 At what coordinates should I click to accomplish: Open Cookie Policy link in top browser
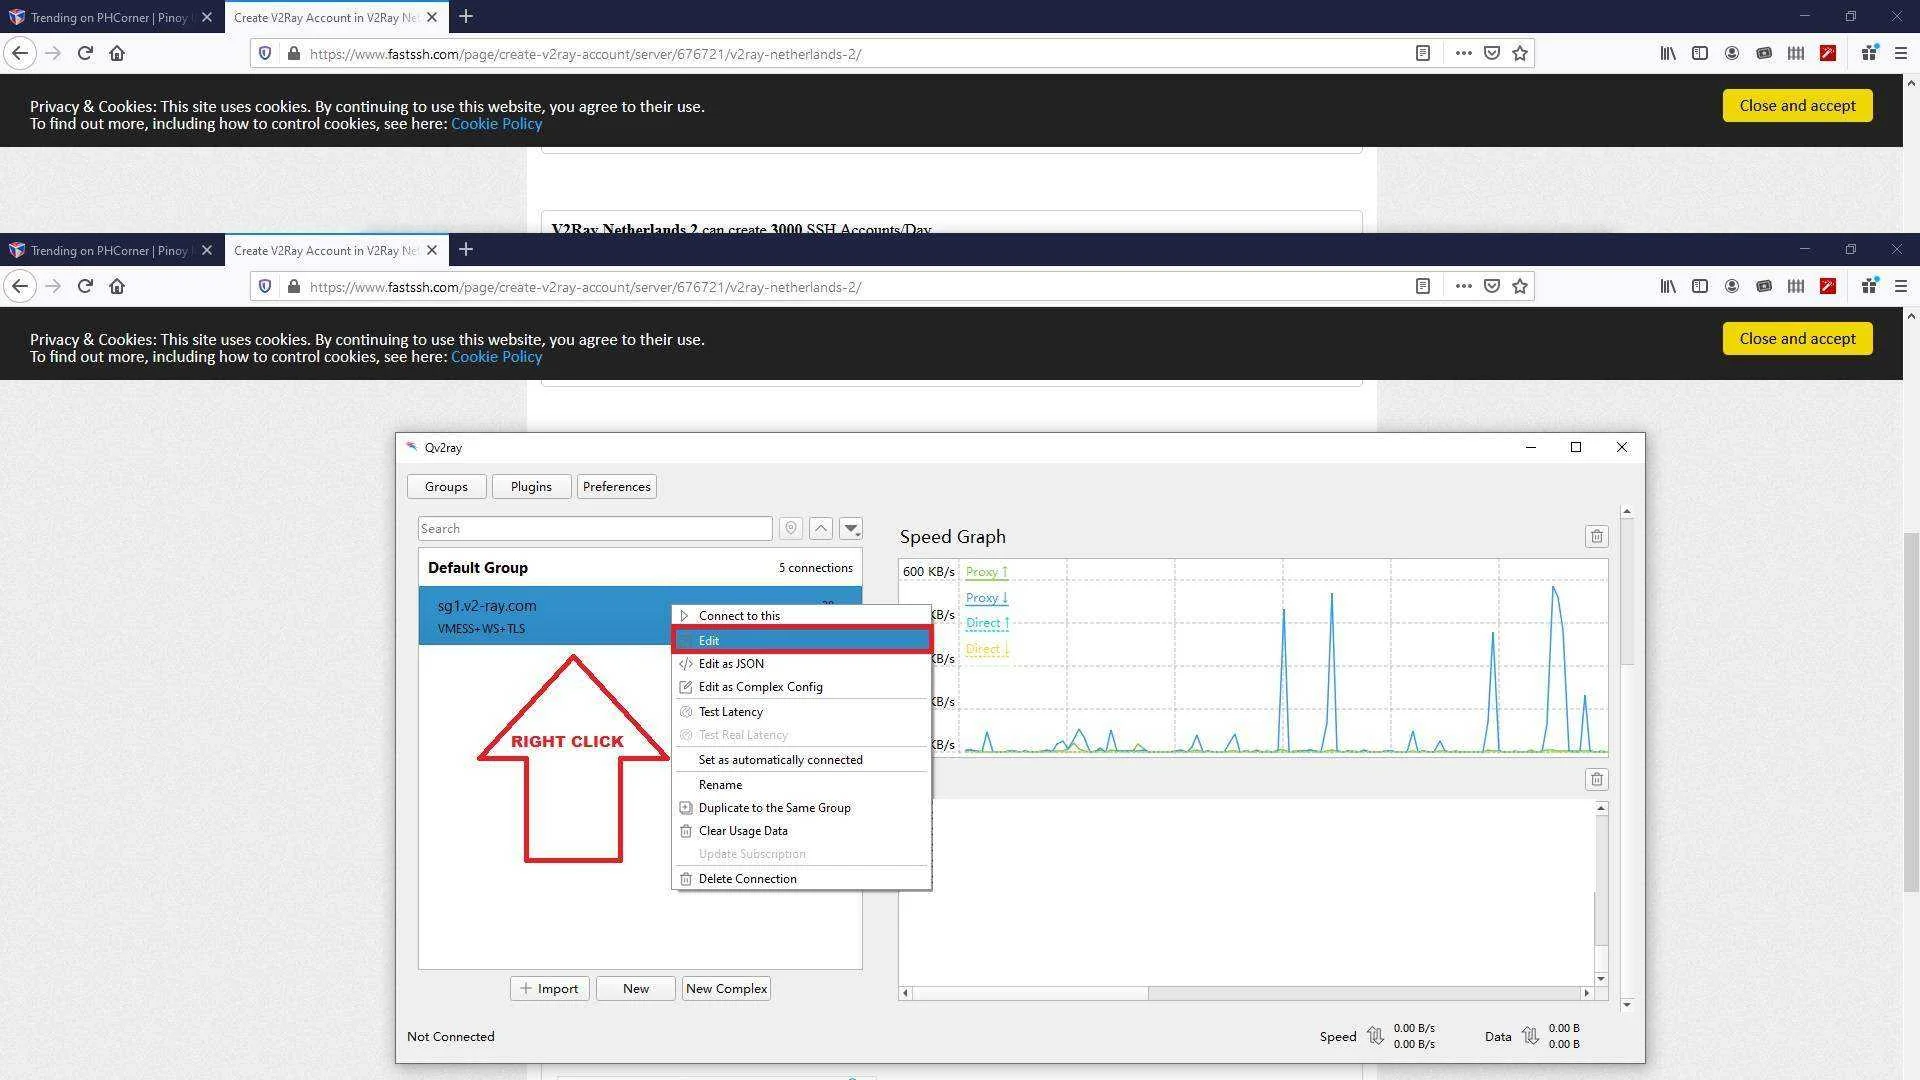(496, 124)
